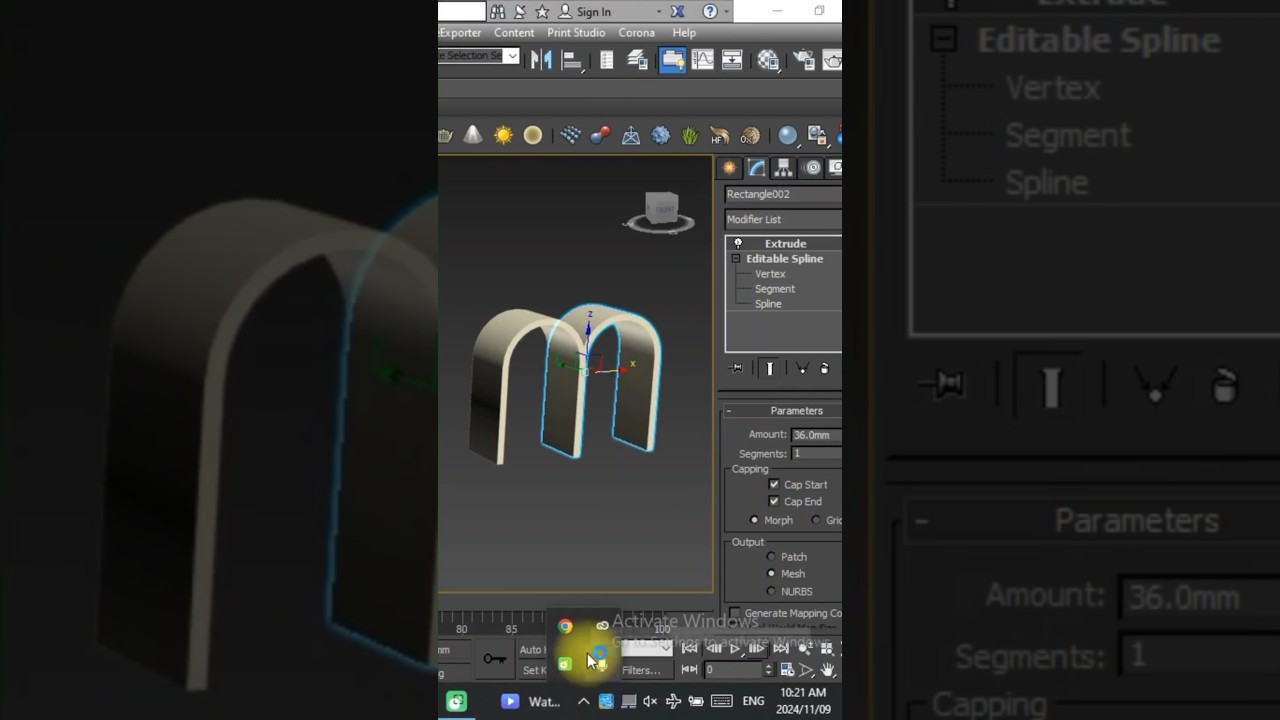1280x720 pixels.
Task: Open the Layer Explorer icon
Action: 637,60
